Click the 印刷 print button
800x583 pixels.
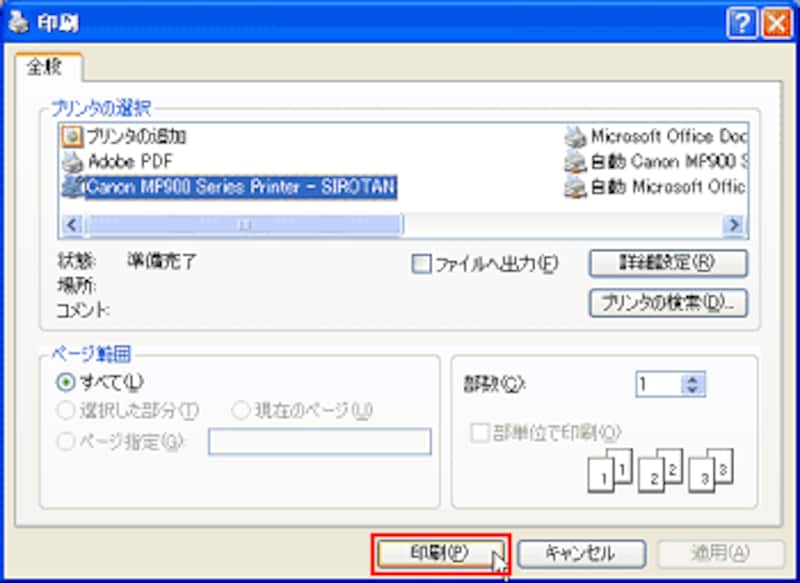[x=440, y=553]
